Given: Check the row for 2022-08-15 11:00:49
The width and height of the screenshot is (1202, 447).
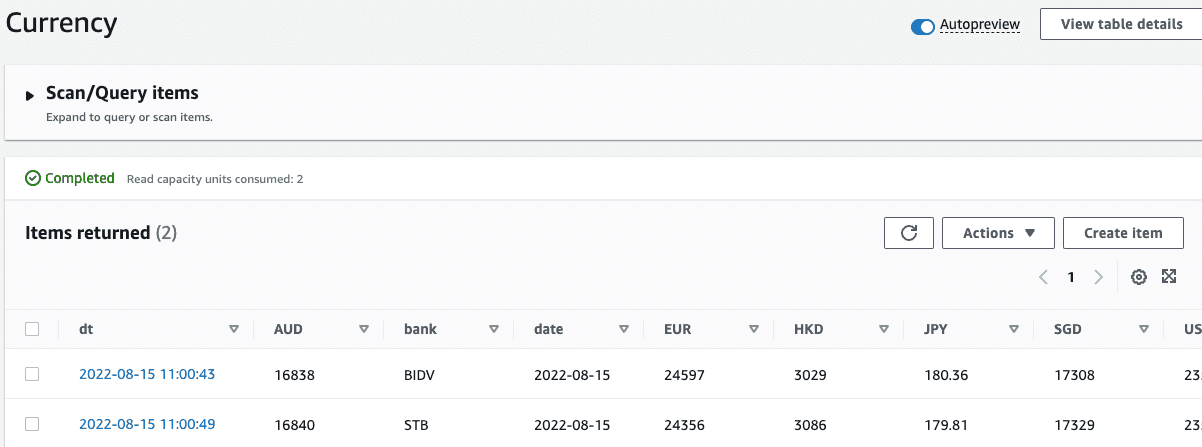Looking at the screenshot, I should click(32, 424).
